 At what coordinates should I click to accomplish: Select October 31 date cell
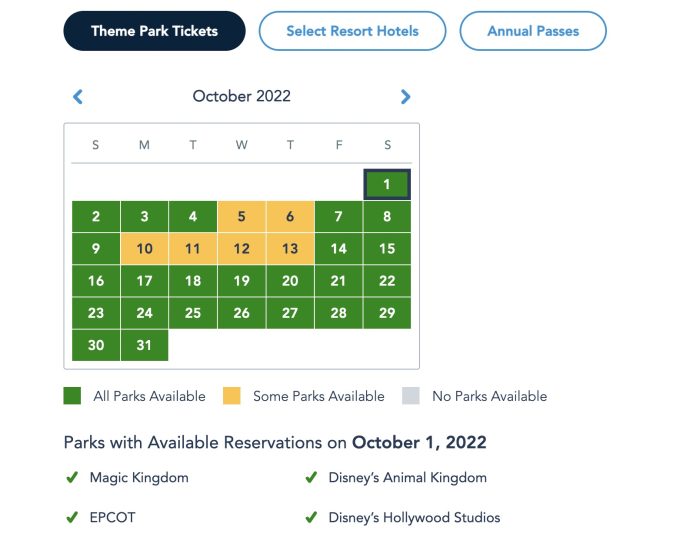click(144, 345)
